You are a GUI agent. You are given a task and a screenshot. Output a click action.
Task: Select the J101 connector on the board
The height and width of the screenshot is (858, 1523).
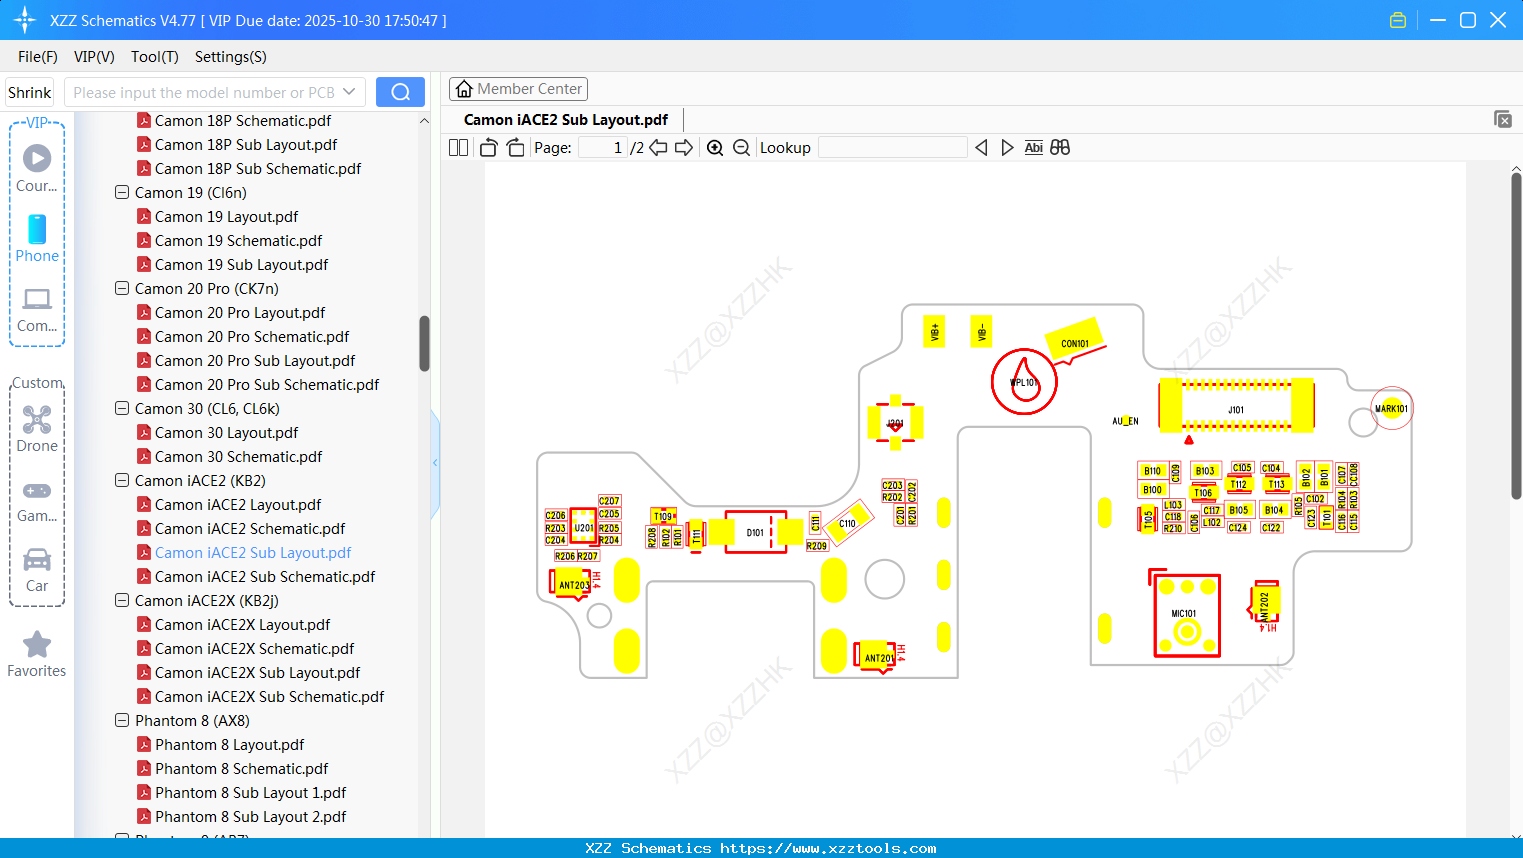pos(1236,405)
